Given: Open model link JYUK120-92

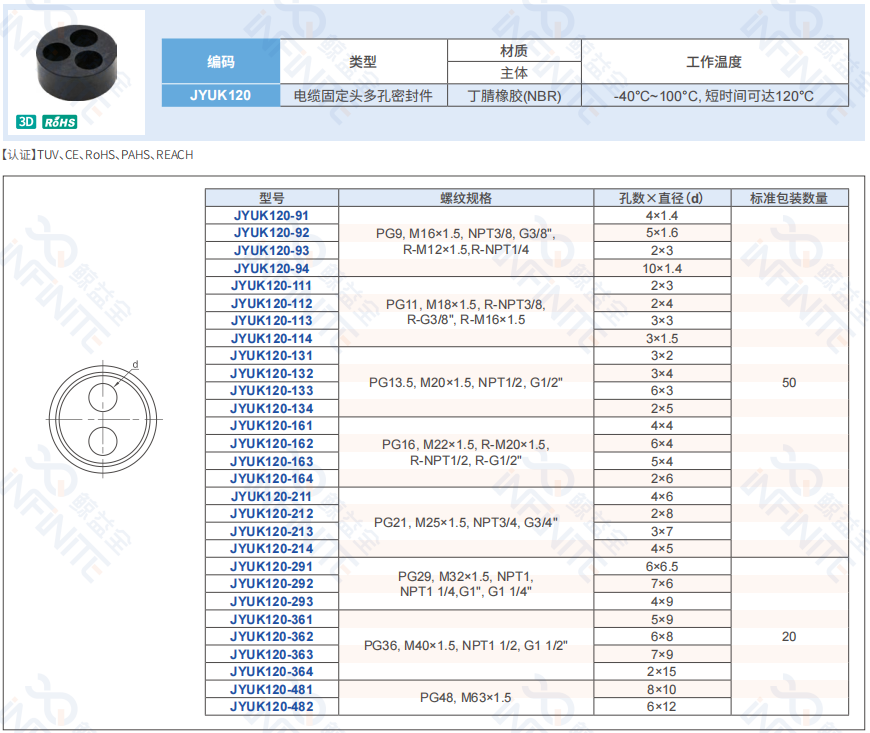Looking at the screenshot, I should pos(271,232).
